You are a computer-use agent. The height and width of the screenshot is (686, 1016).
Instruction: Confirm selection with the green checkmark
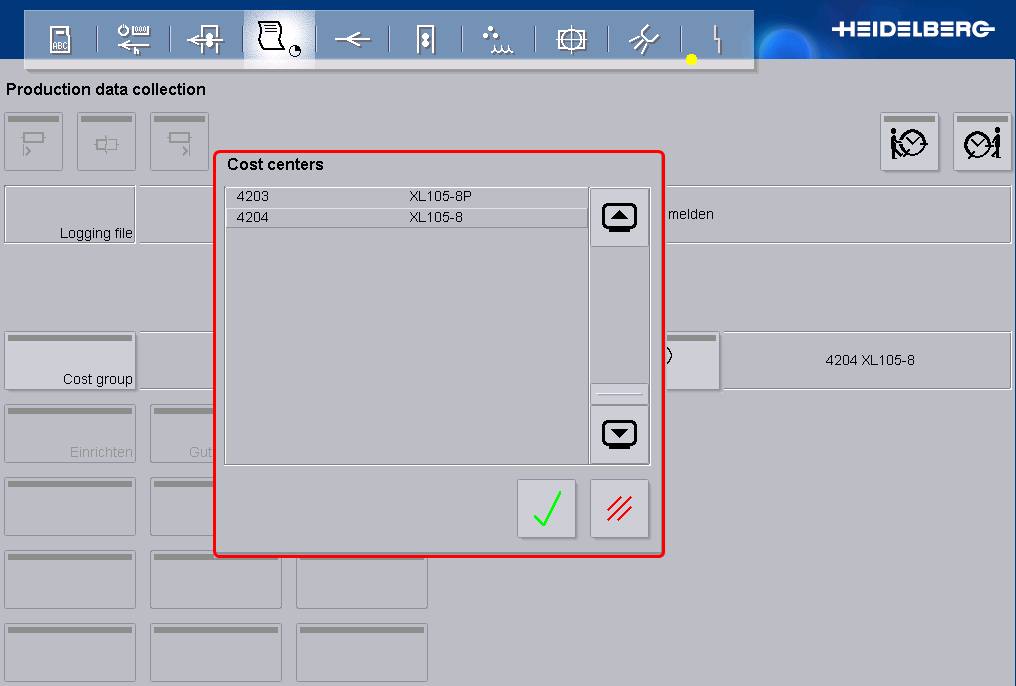point(546,509)
